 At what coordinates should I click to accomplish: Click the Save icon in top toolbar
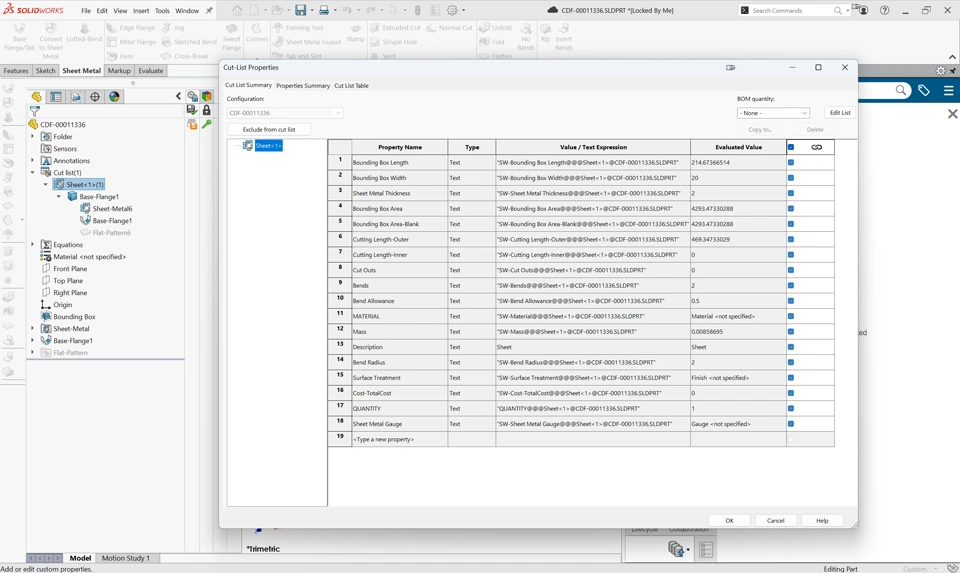(x=300, y=10)
